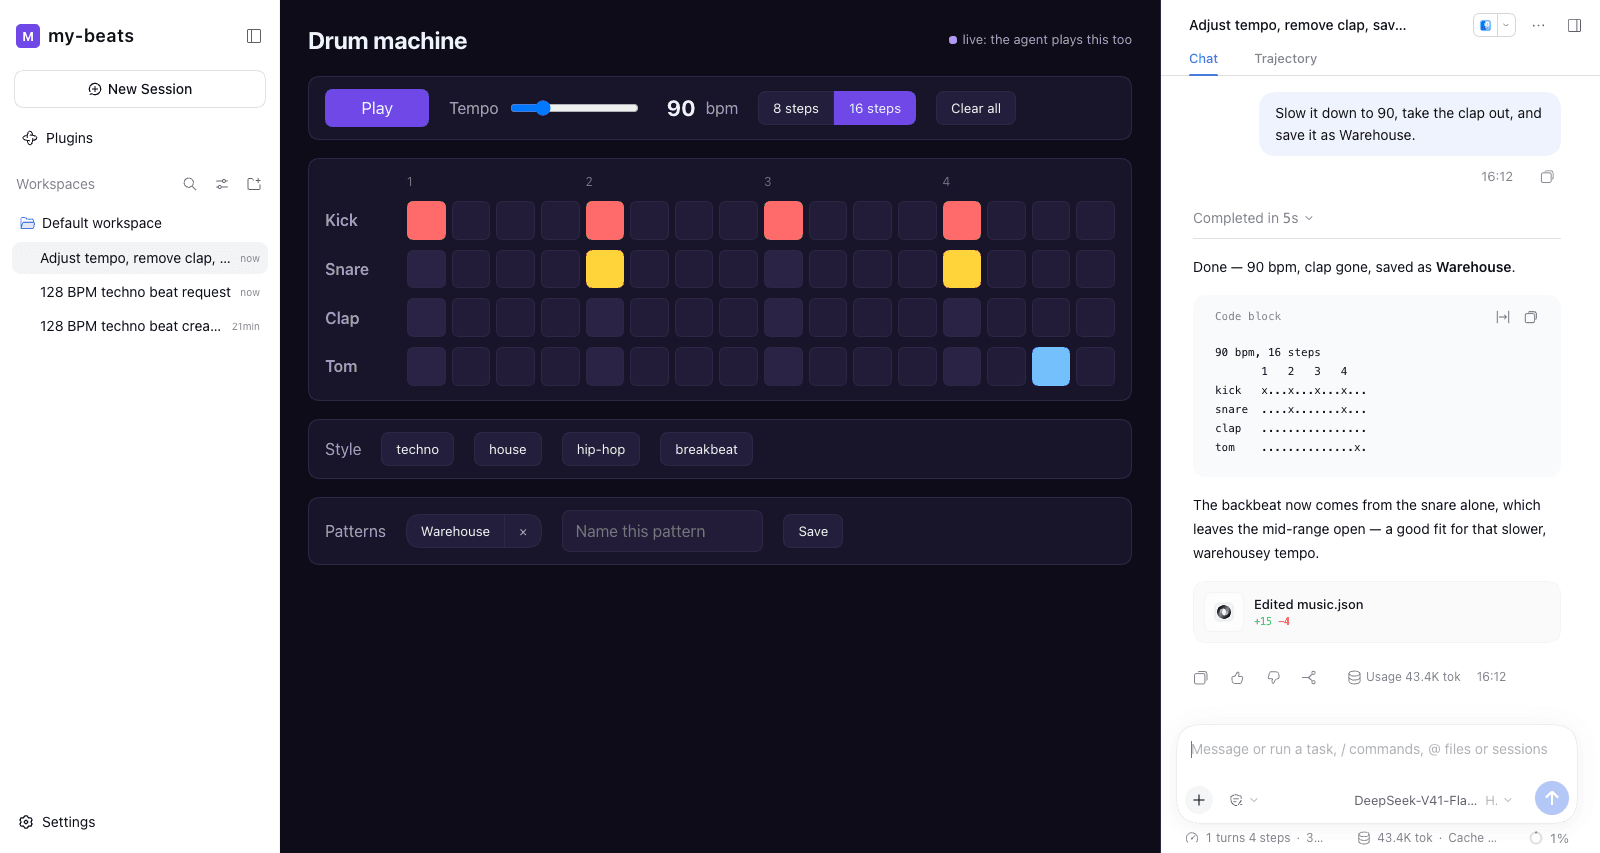This screenshot has width=1600, height=853.
Task: Open more options ellipsis in chat header
Action: coord(1539,25)
